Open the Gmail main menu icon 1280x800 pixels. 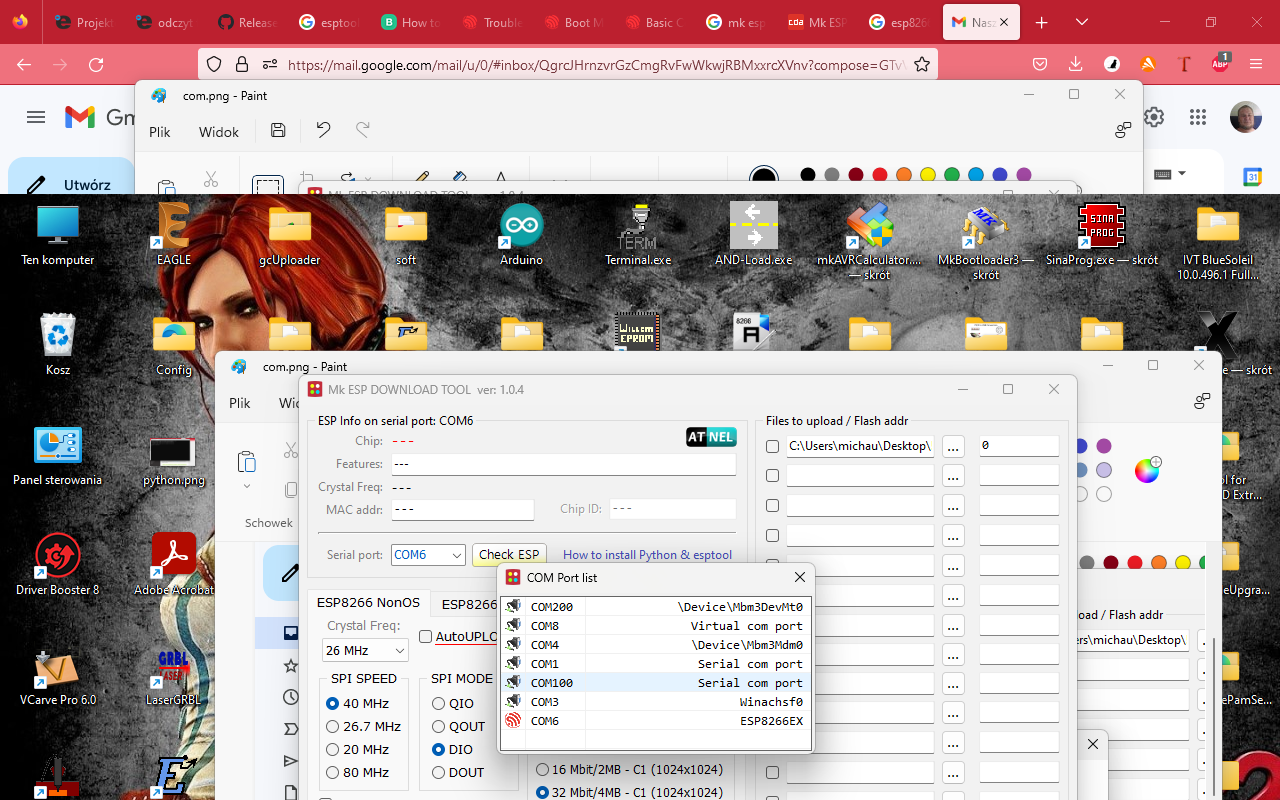(x=36, y=117)
